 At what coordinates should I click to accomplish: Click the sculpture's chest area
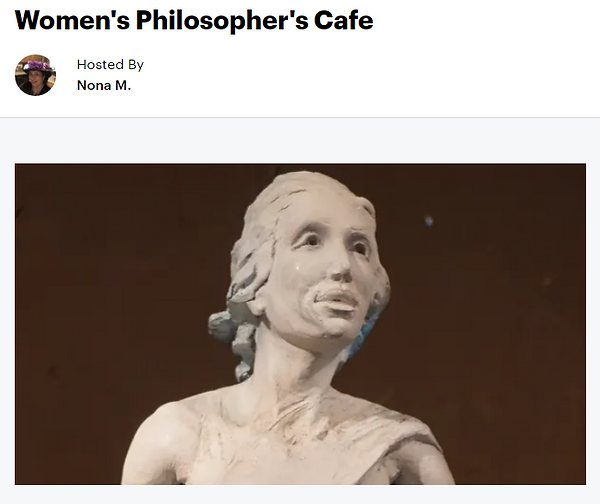291,448
